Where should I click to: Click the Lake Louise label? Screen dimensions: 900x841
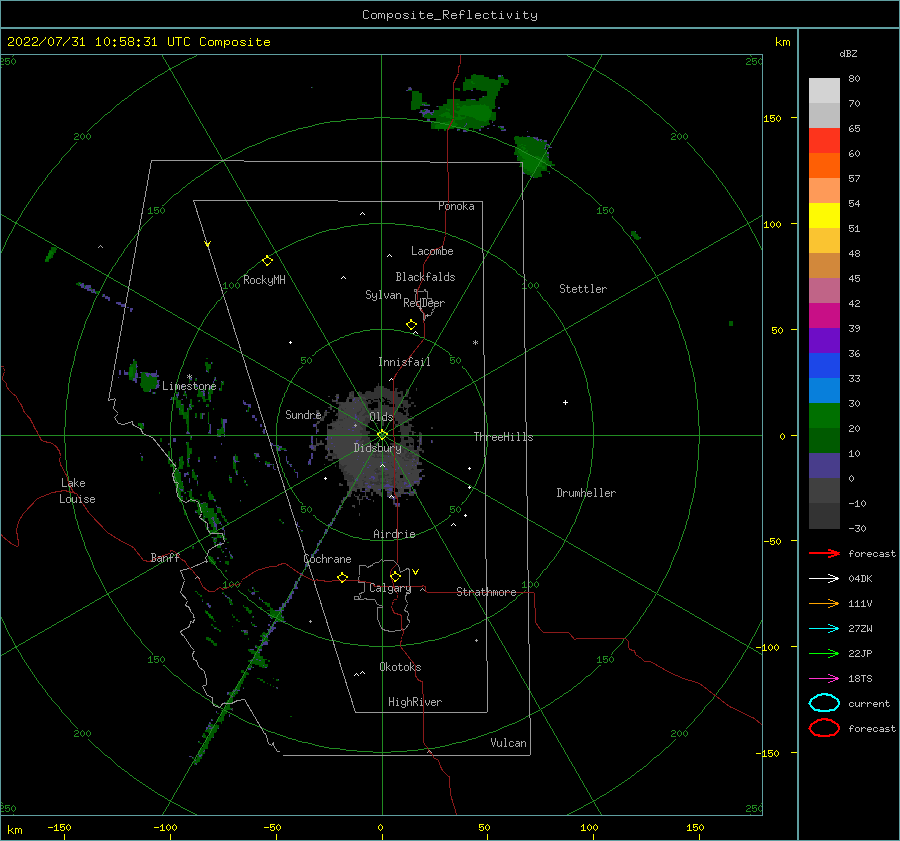coord(77,491)
